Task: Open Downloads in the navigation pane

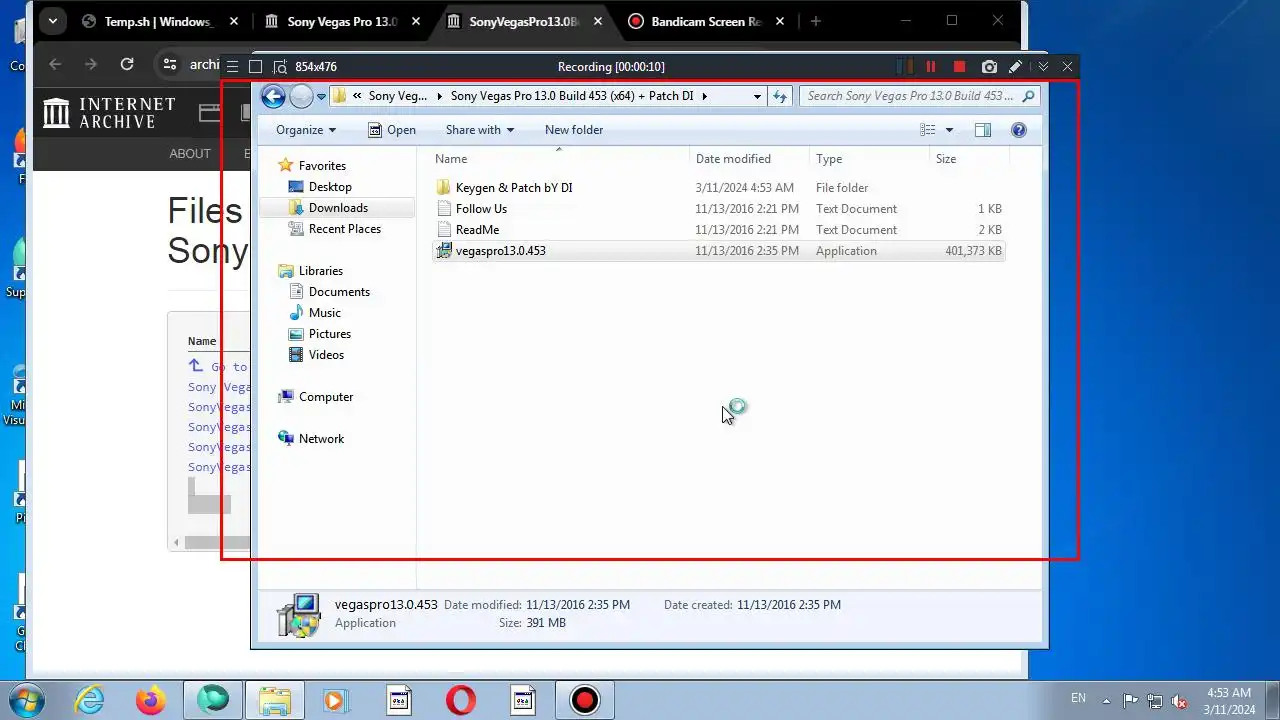Action: tap(338, 208)
